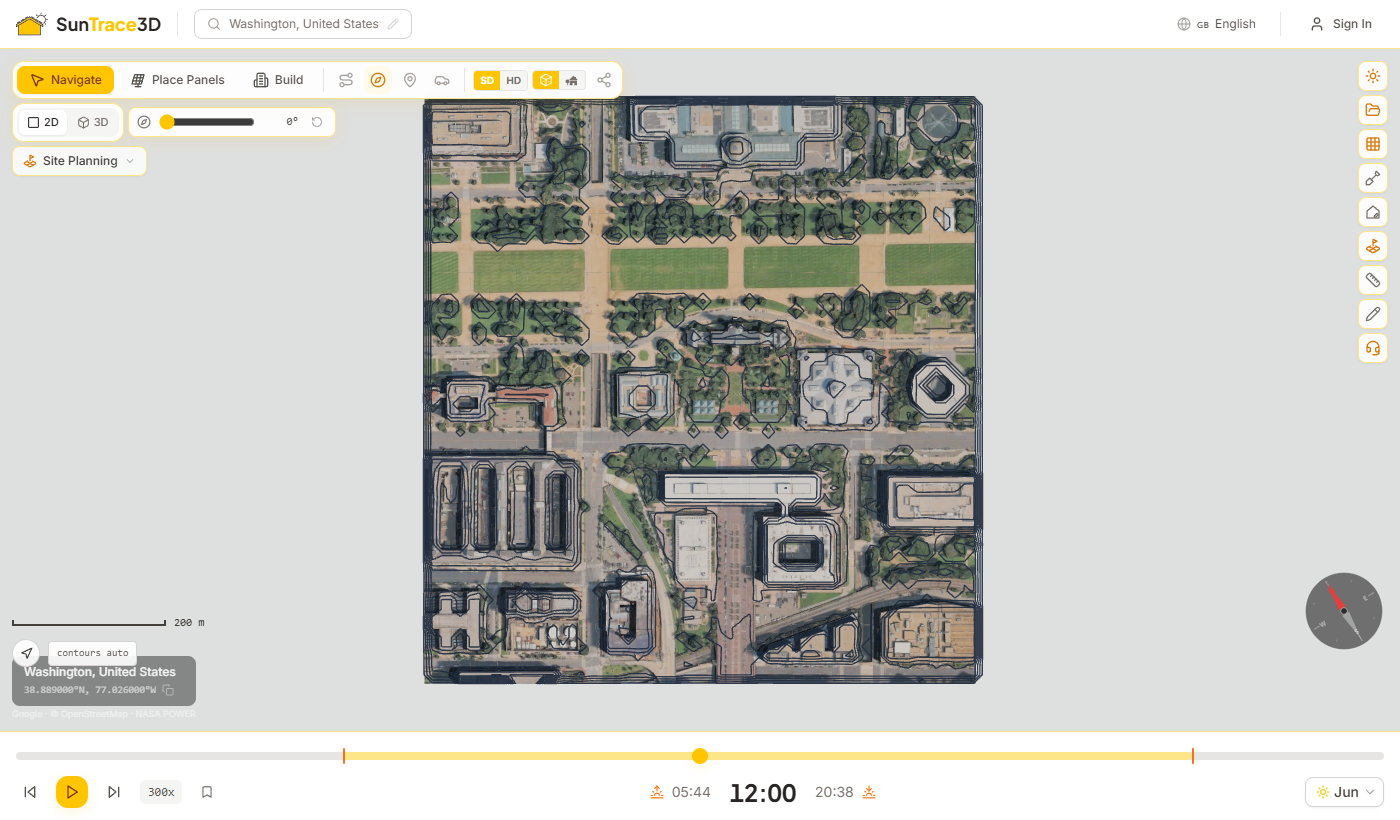Click the share icon
This screenshot has height=820, width=1400.
[x=604, y=80]
